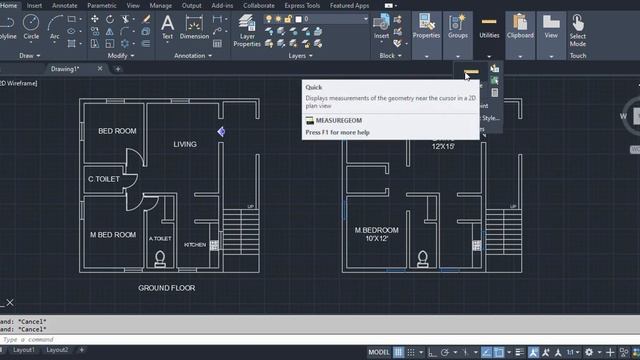The height and width of the screenshot is (360, 640).
Task: Select the Copy tool in the Modify panel
Action: click(95, 31)
